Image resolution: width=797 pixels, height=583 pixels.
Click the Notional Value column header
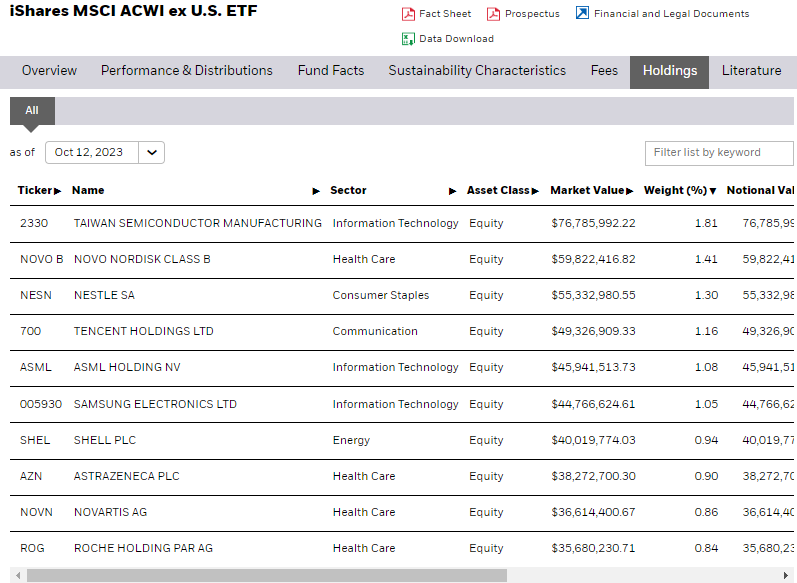[760, 190]
